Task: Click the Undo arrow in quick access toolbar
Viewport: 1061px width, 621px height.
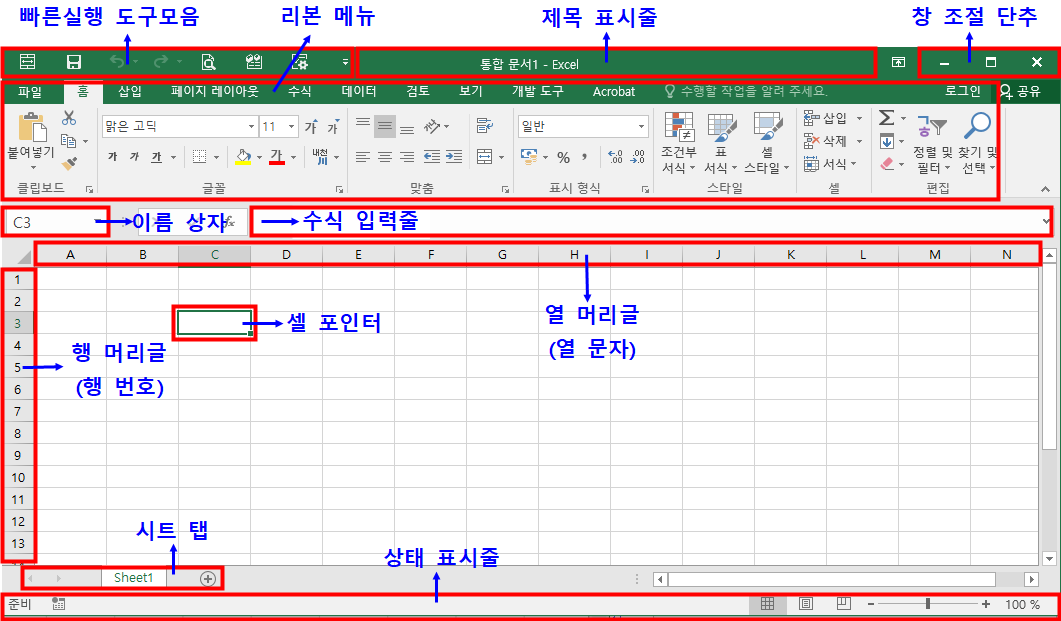Action: 118,62
